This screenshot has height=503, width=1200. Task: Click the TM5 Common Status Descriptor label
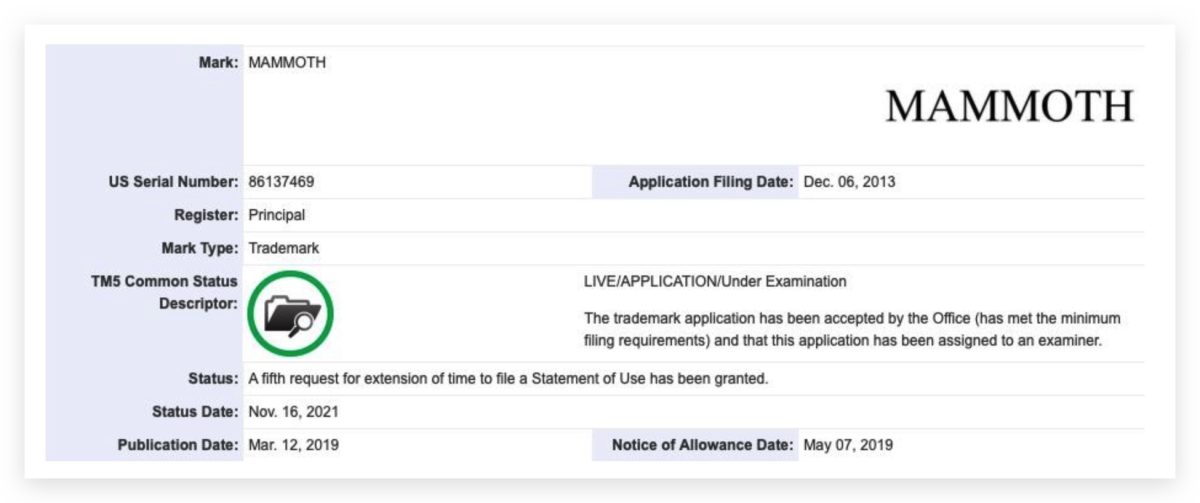pyautogui.click(x=164, y=291)
